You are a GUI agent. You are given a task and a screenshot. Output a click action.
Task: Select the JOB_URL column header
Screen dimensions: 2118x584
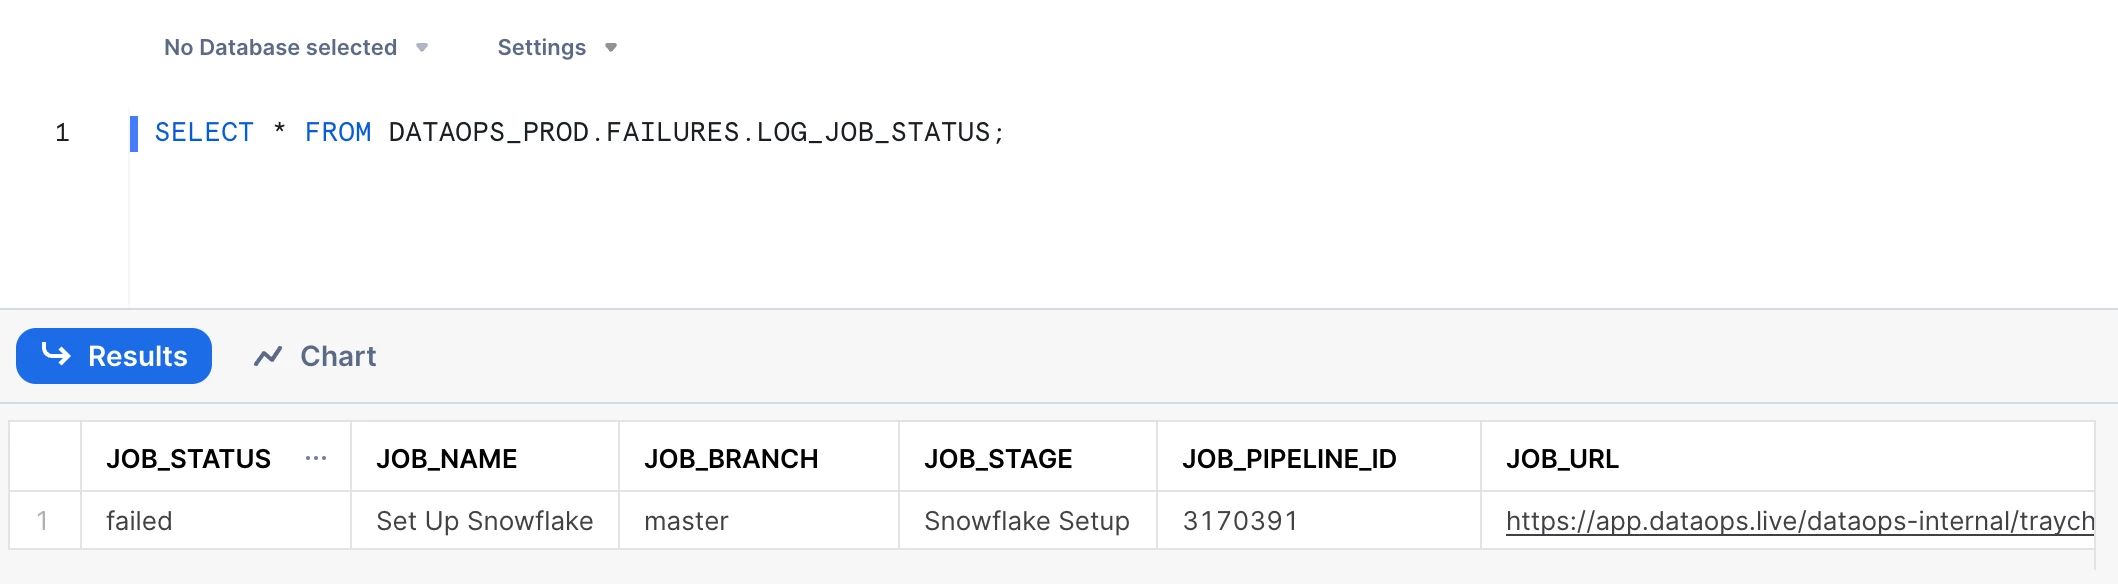1562,458
